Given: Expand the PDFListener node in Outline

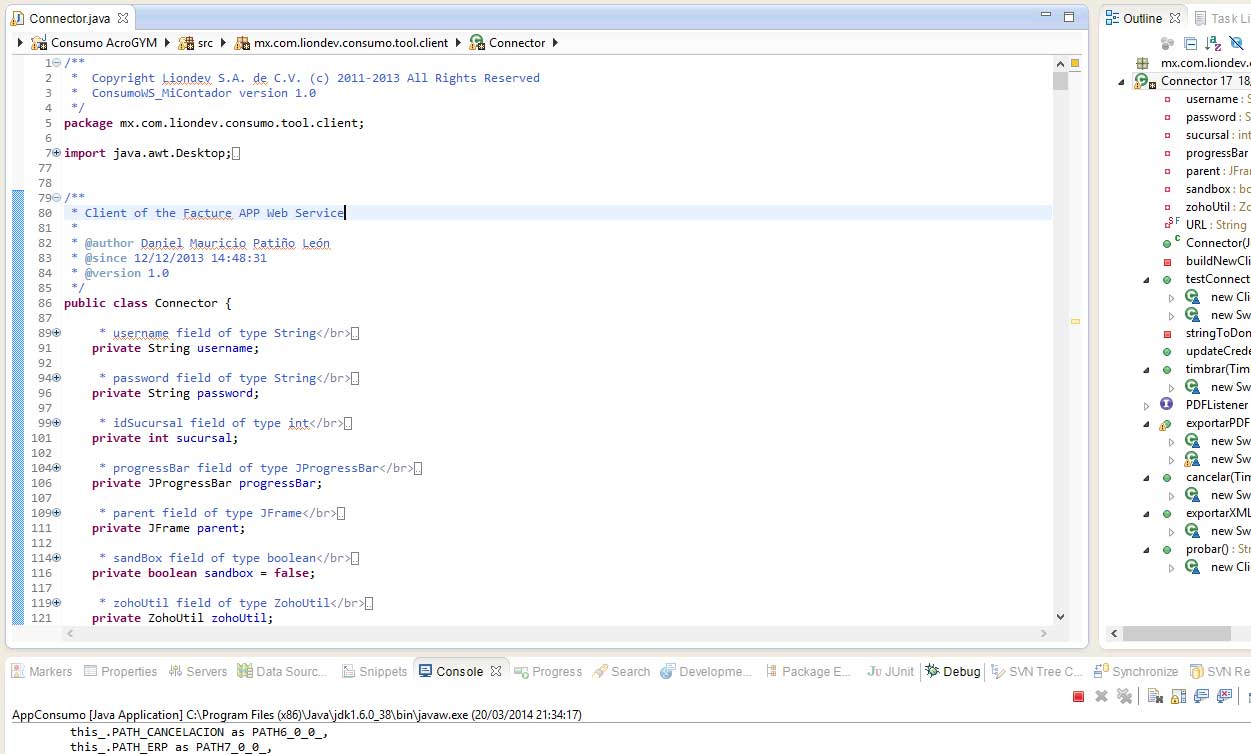Looking at the screenshot, I should pyautogui.click(x=1147, y=405).
